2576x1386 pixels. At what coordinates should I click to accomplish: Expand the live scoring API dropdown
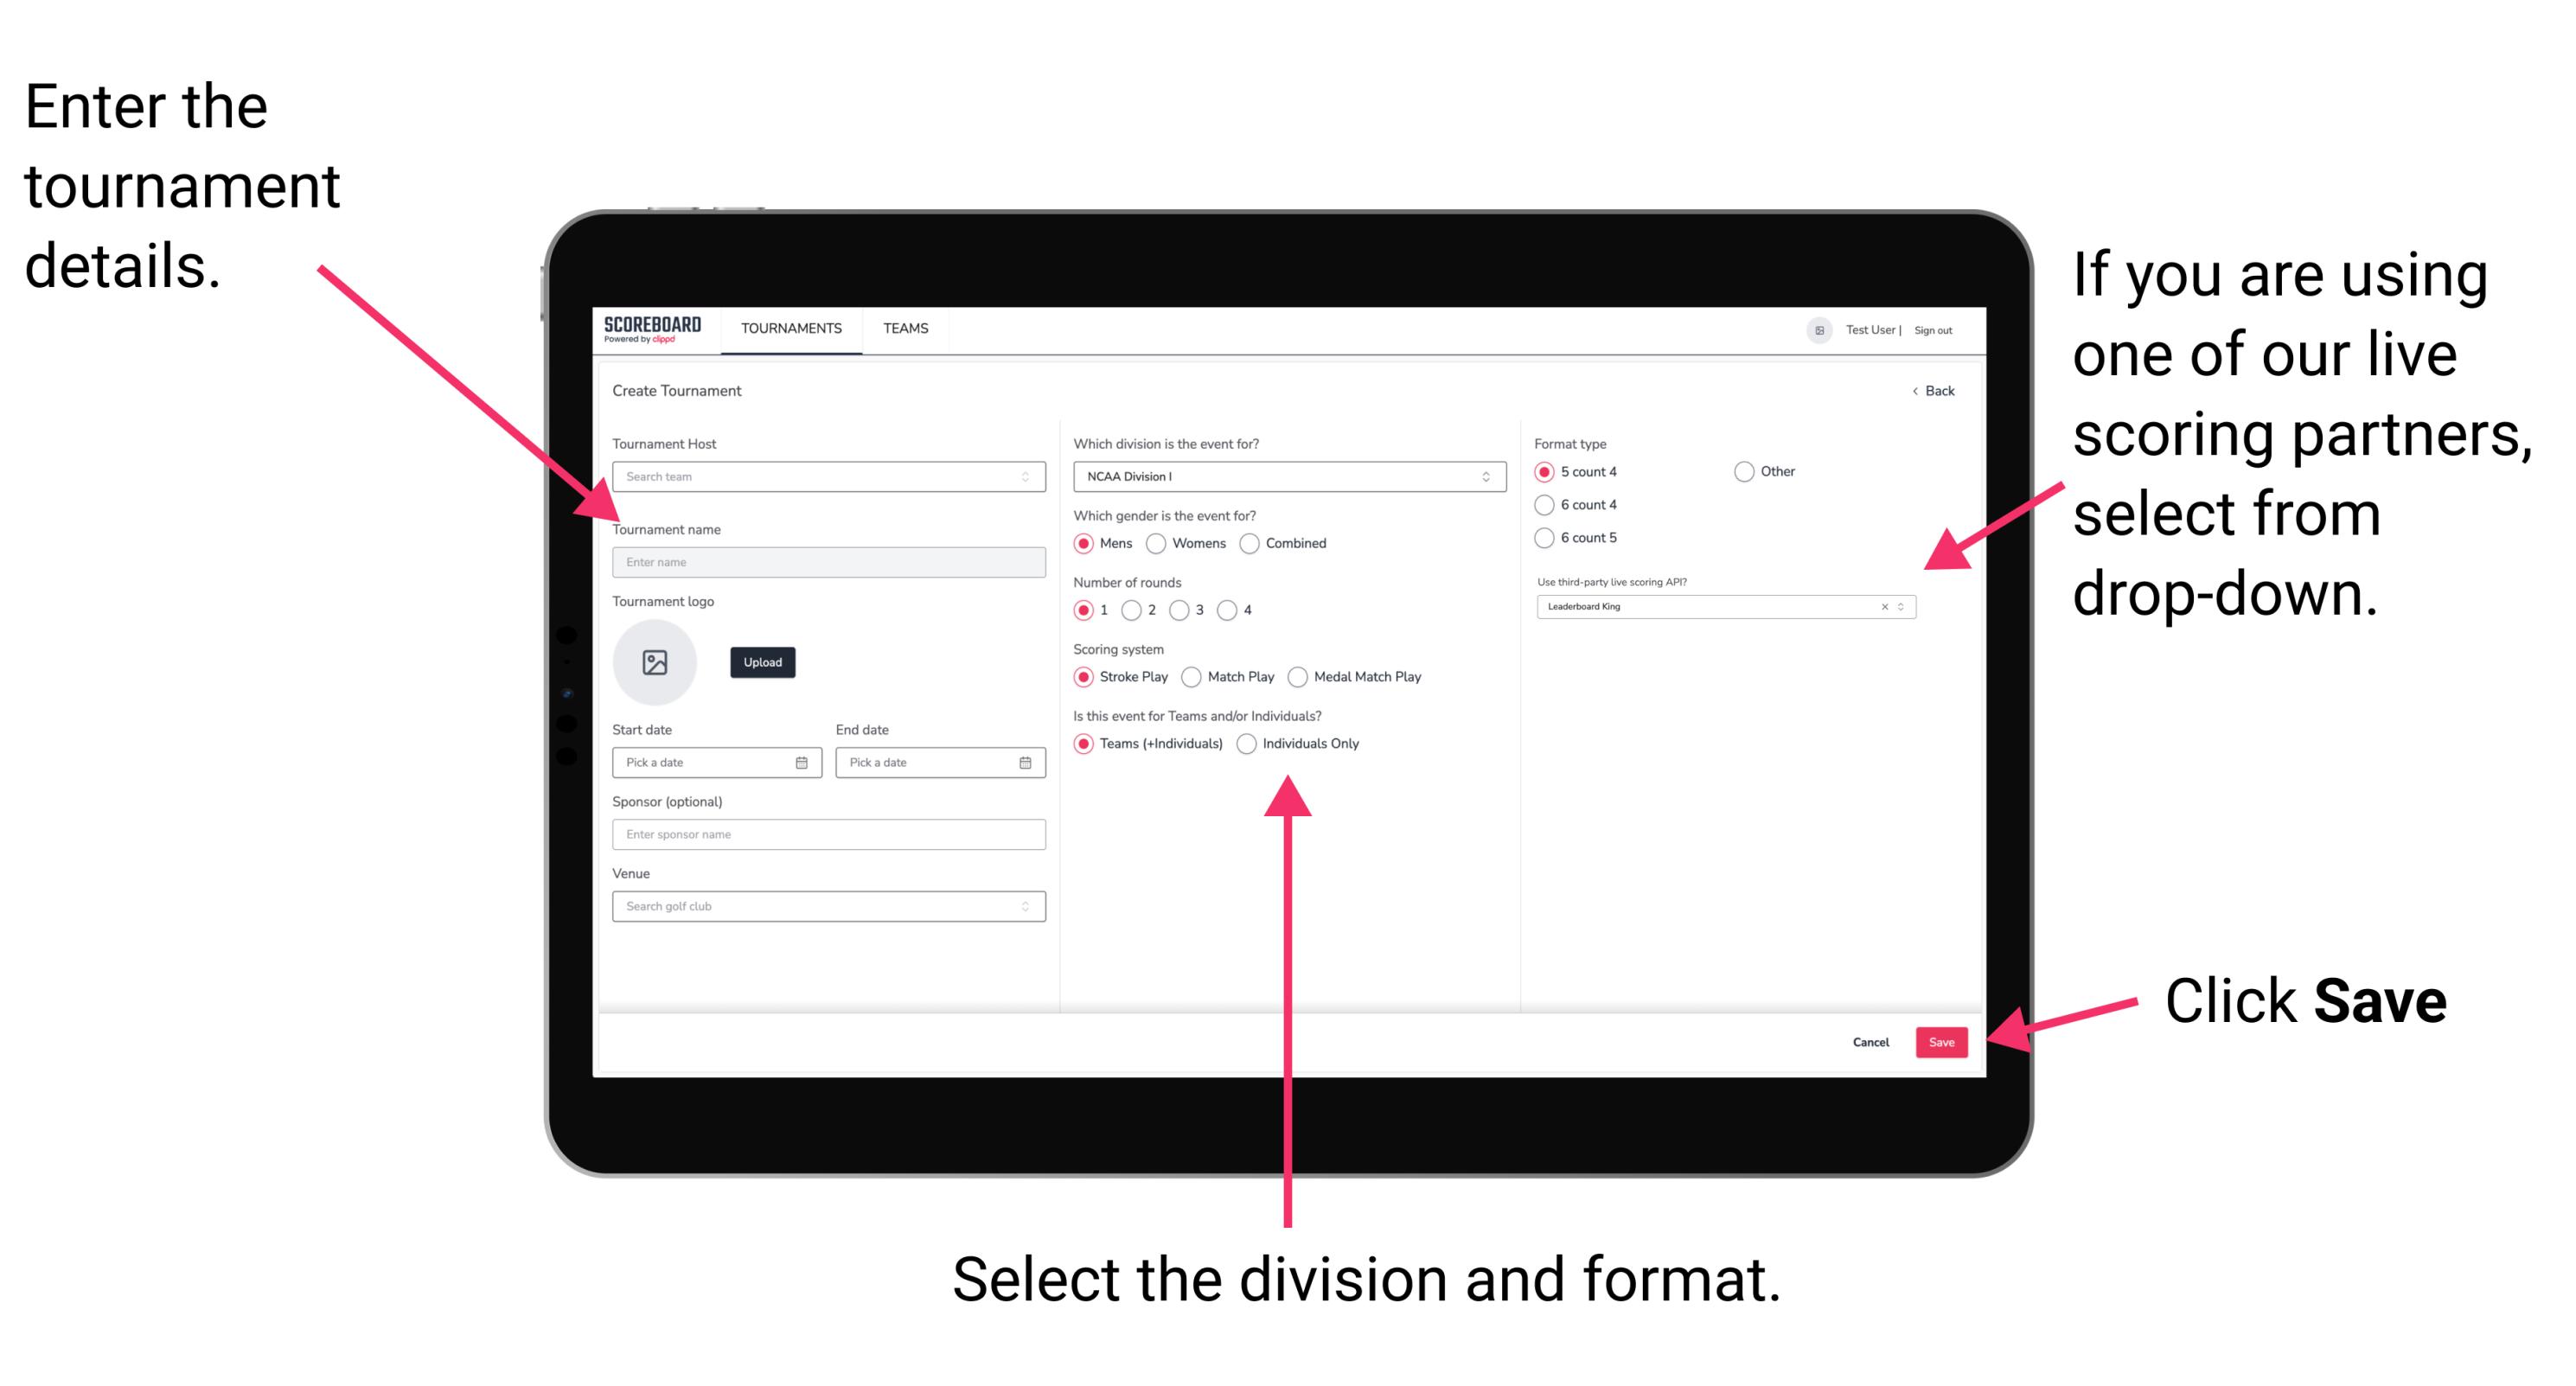tap(1908, 608)
